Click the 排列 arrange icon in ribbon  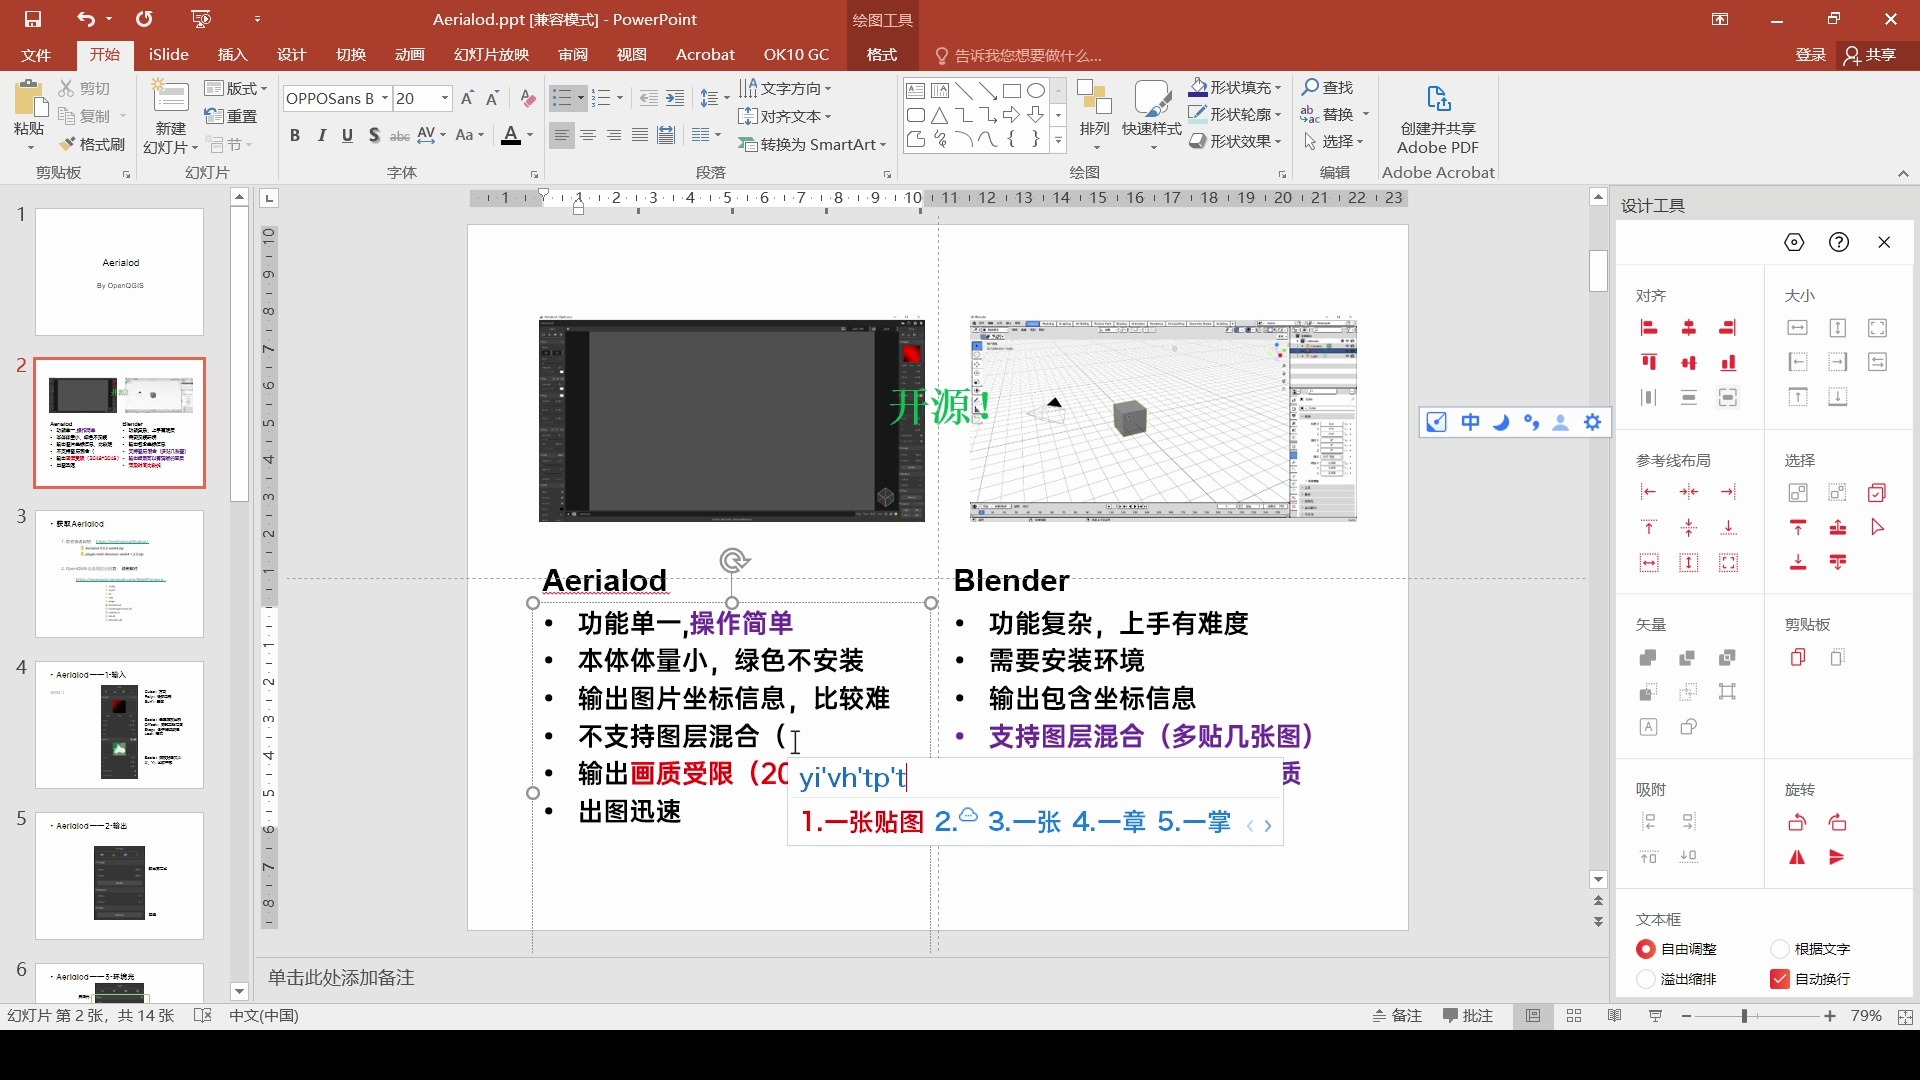(x=1095, y=117)
